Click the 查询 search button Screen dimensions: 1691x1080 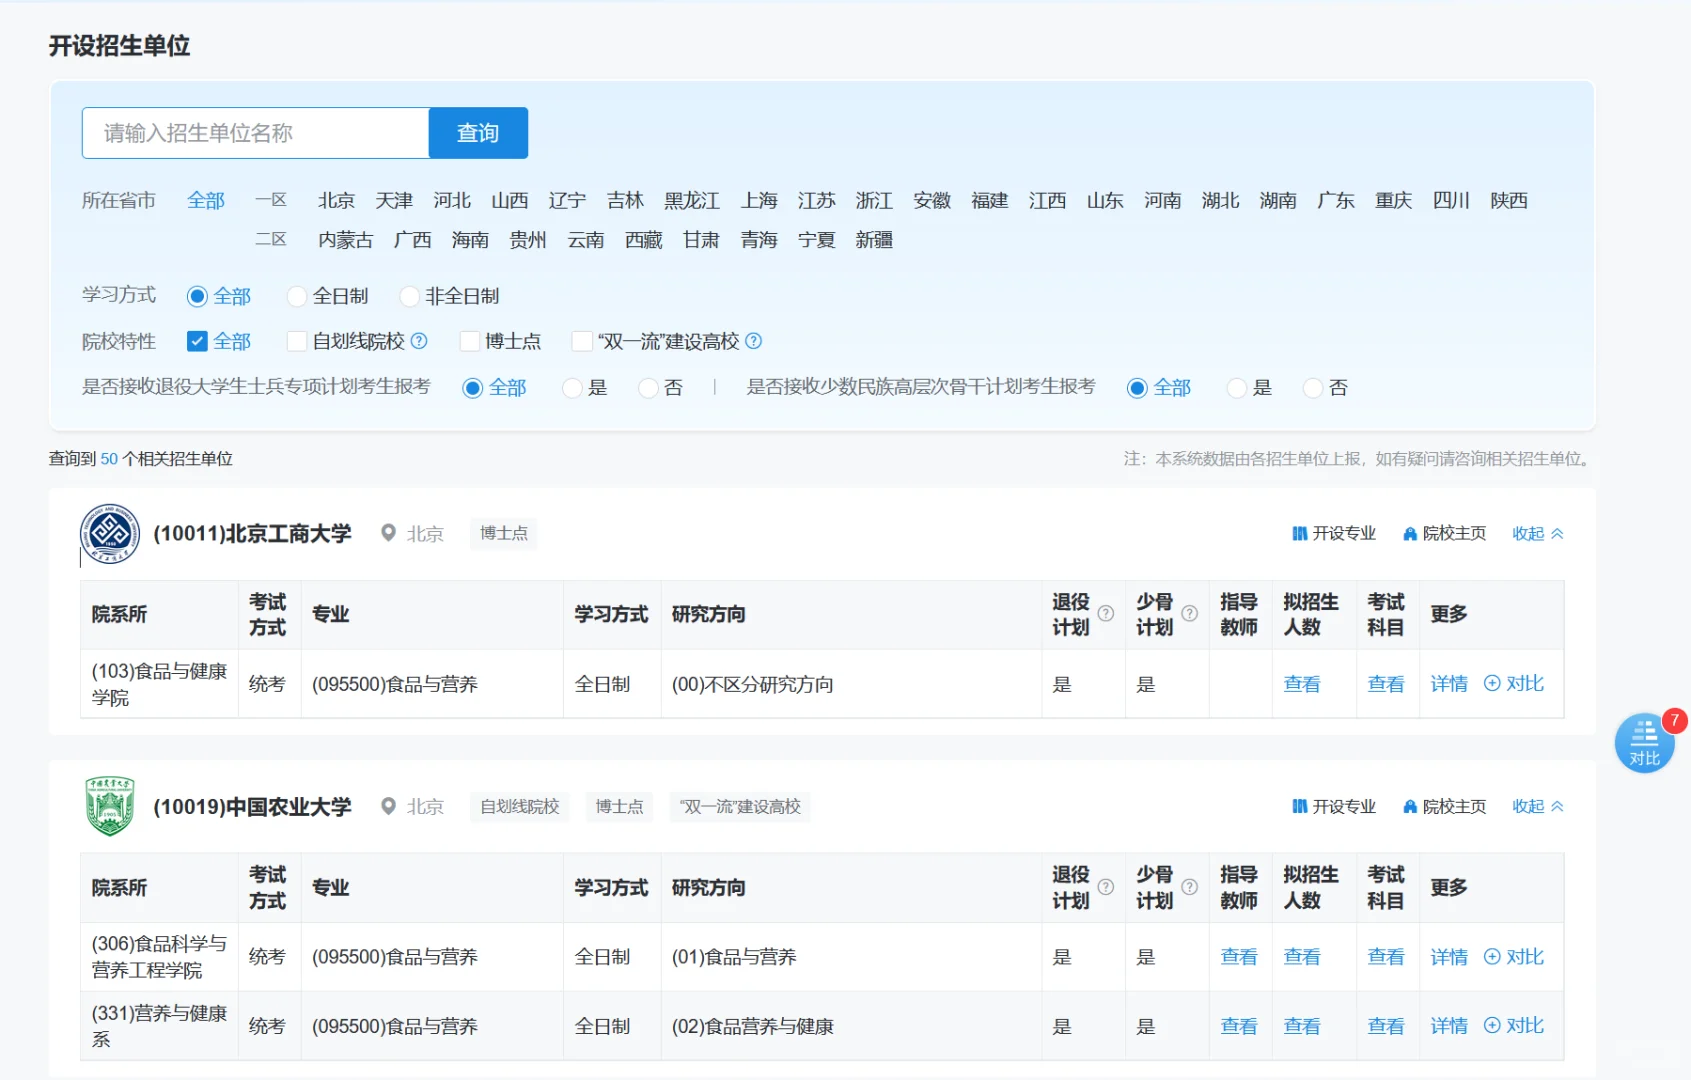point(478,132)
